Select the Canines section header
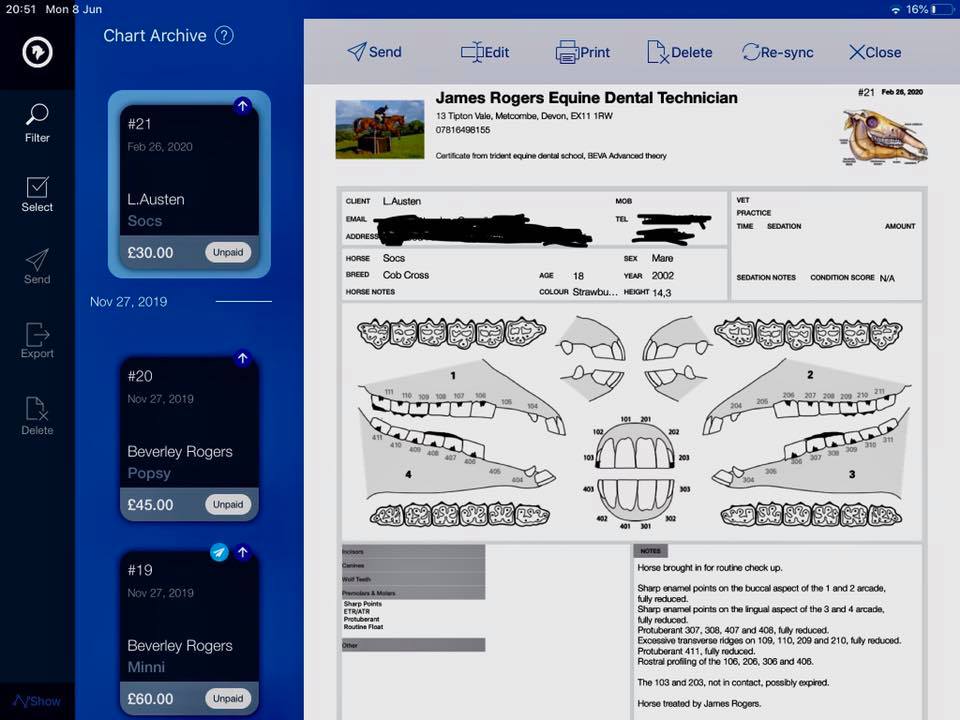Viewport: 960px width, 720px height. tap(413, 565)
